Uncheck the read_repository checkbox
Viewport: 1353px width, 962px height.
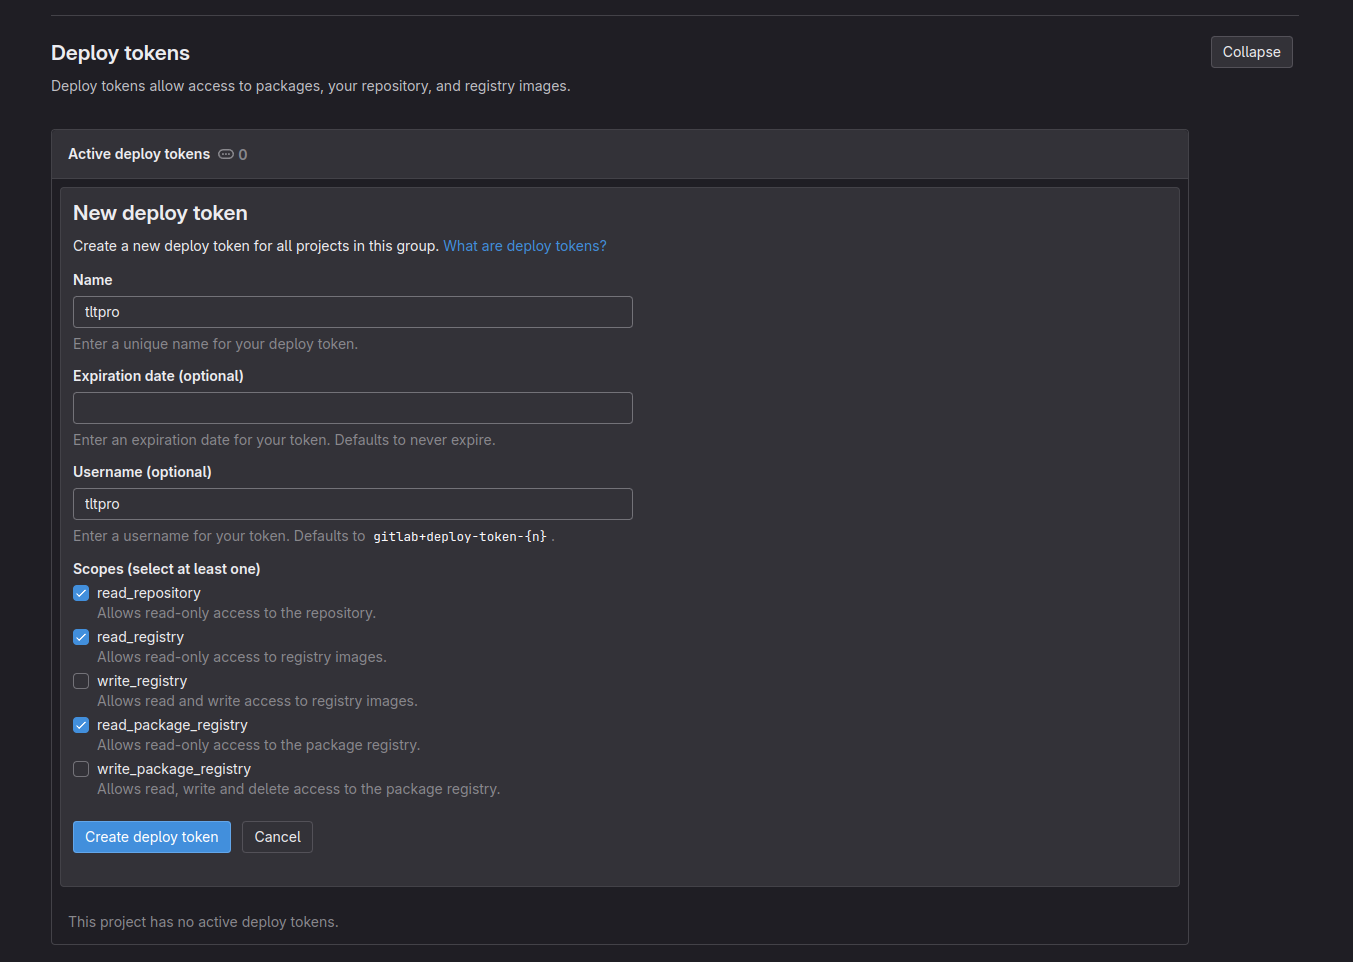click(81, 593)
